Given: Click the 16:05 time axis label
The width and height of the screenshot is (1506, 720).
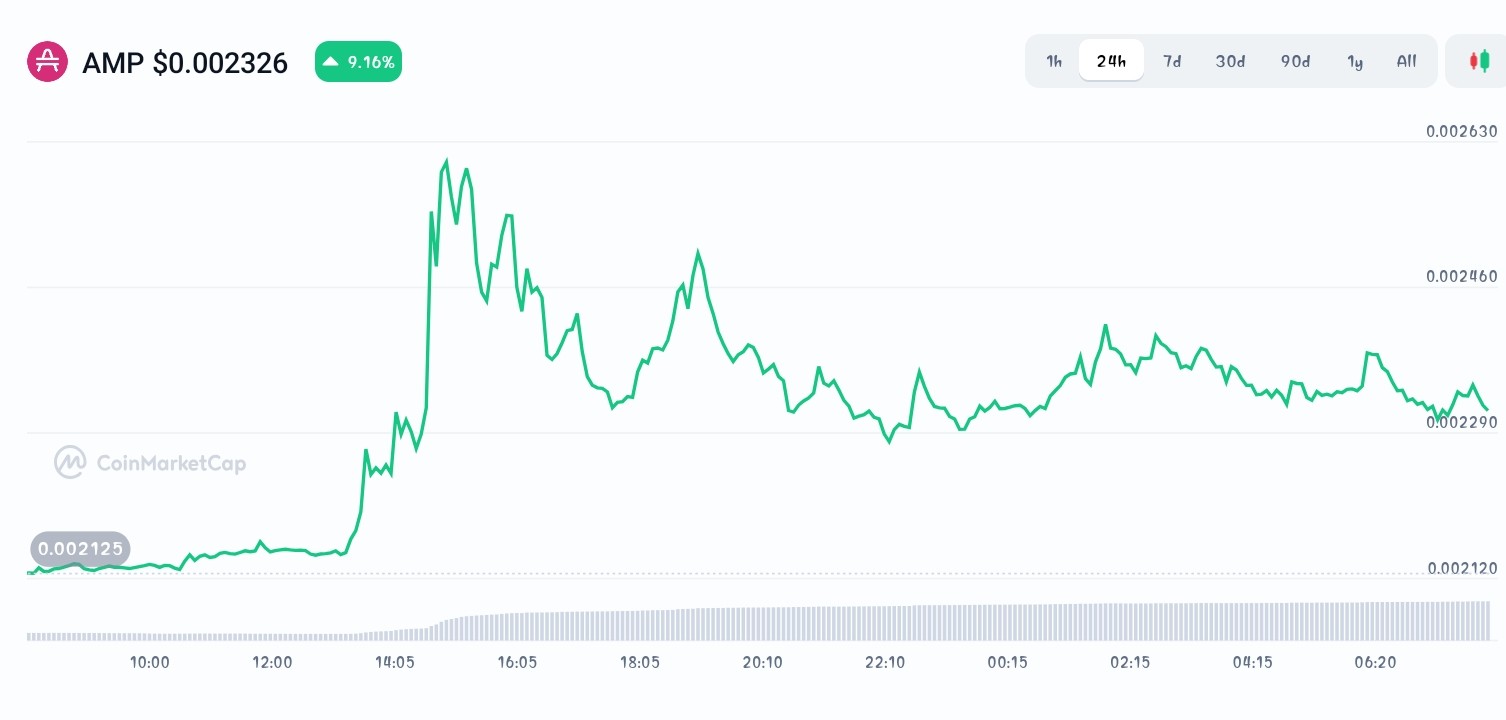Looking at the screenshot, I should pyautogui.click(x=517, y=662).
